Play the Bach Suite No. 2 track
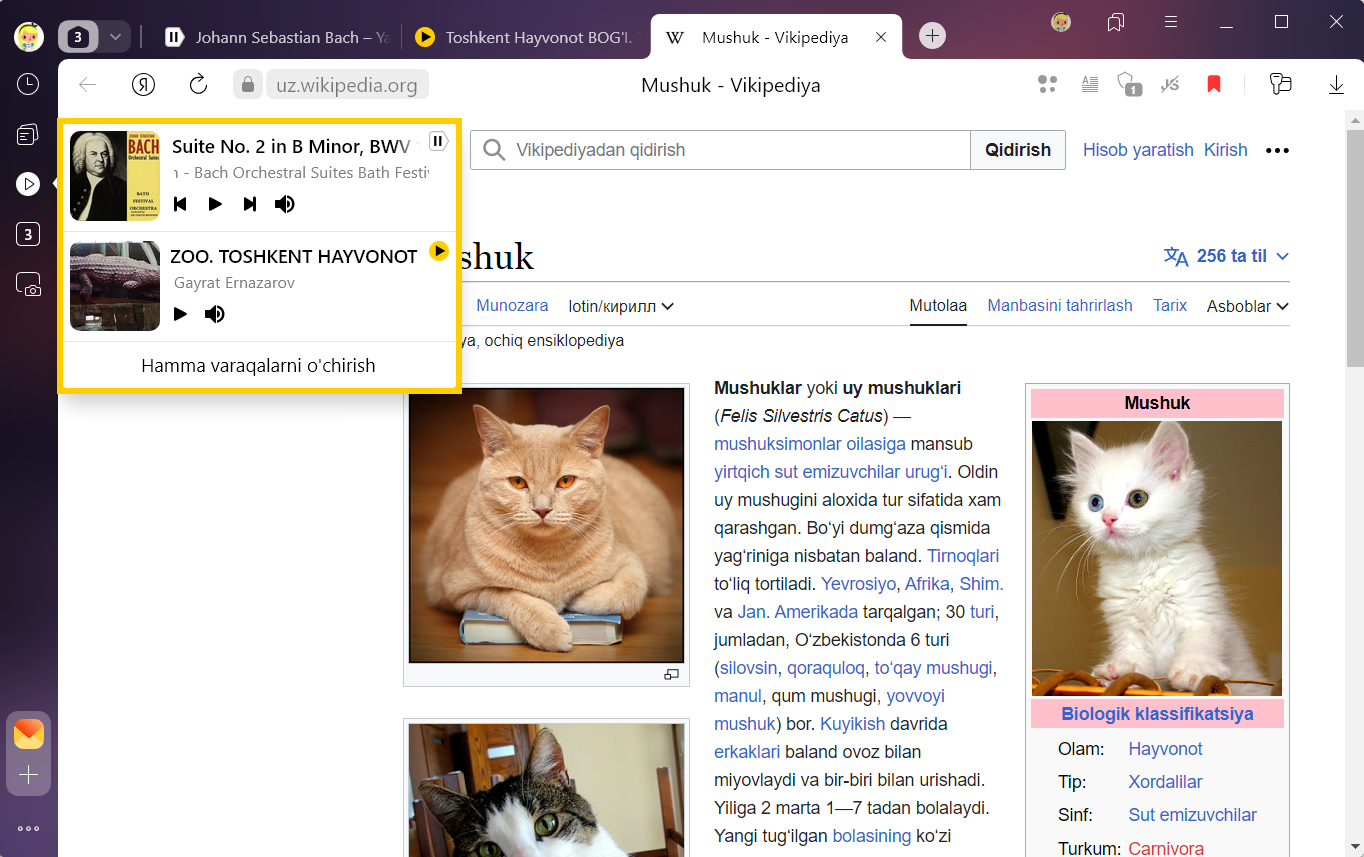 [215, 204]
